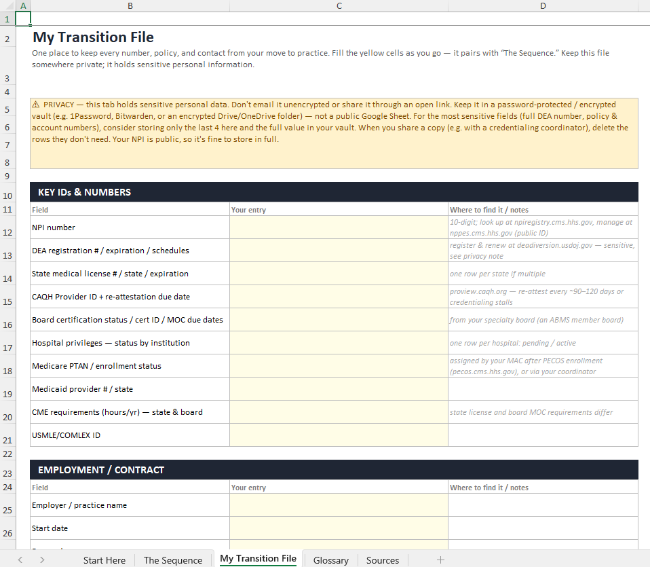
Task: Click 'Medicaid provider # / state' label
Action: pyautogui.click(x=130, y=389)
